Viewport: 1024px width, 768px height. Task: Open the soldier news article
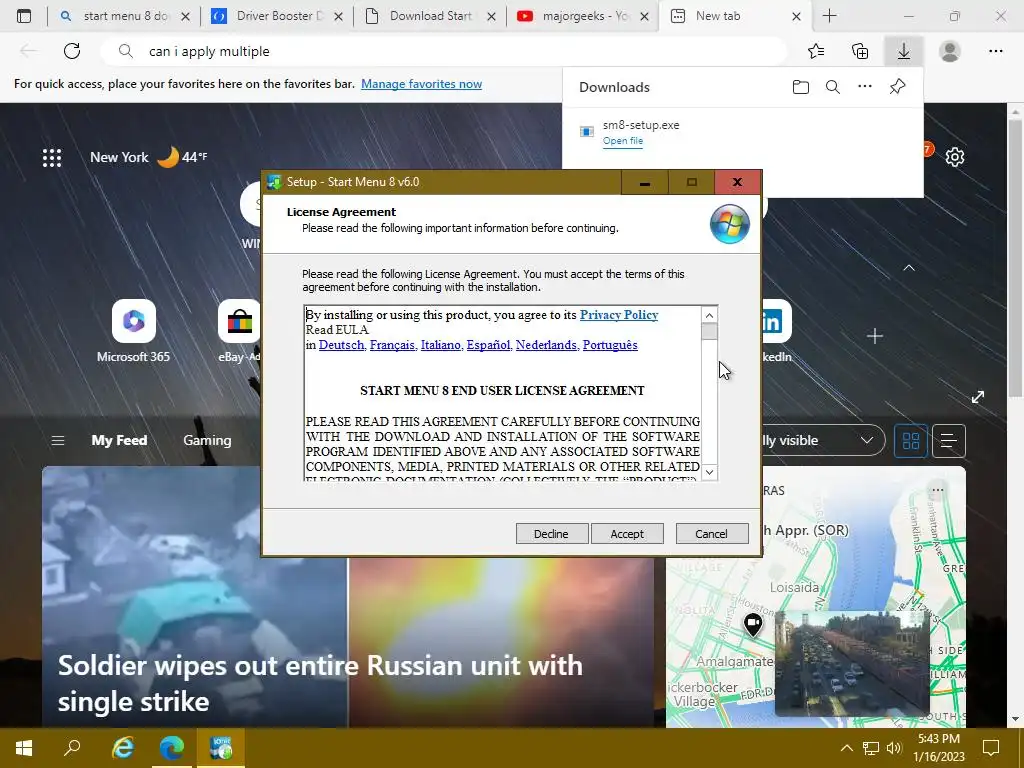click(x=320, y=683)
